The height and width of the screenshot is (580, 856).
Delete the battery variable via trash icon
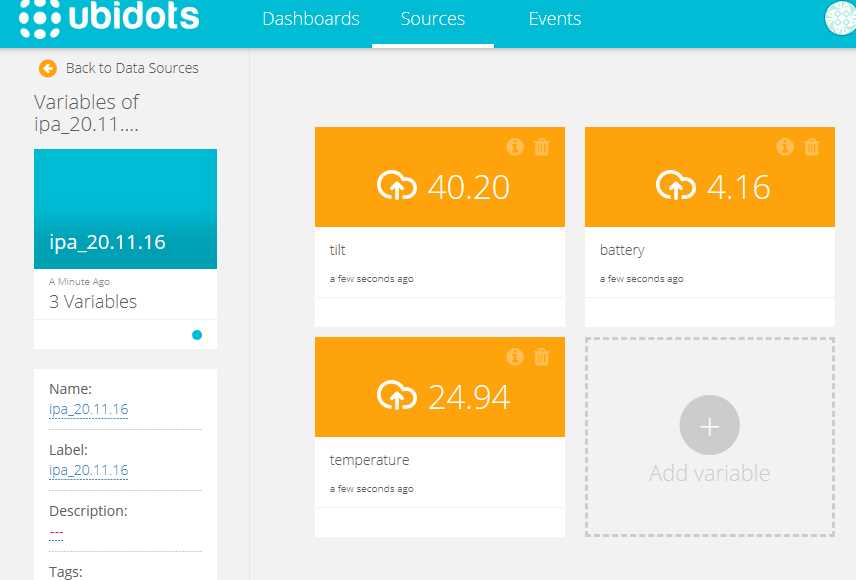point(812,147)
